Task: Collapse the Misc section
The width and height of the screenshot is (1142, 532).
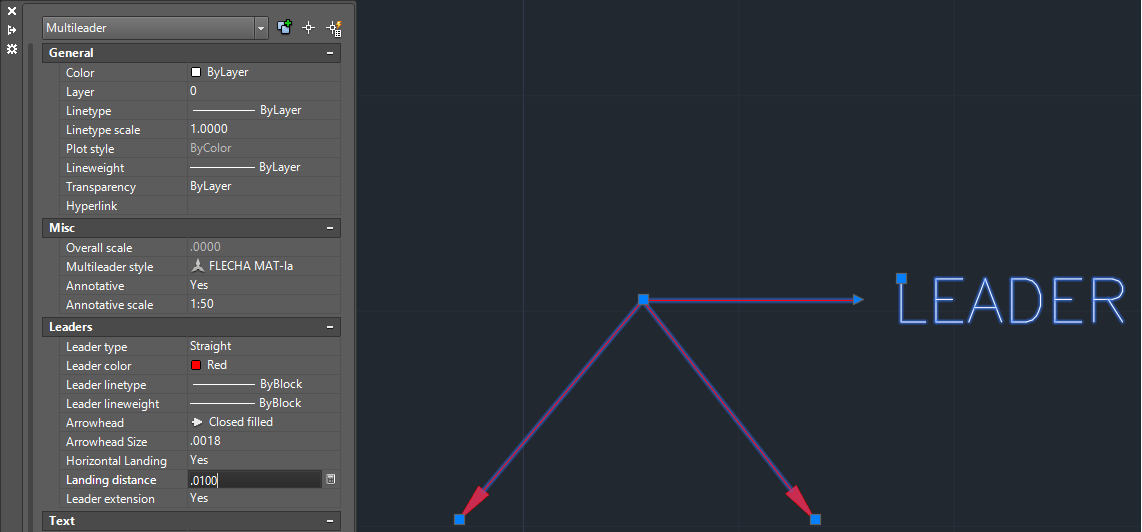Action: (x=330, y=227)
